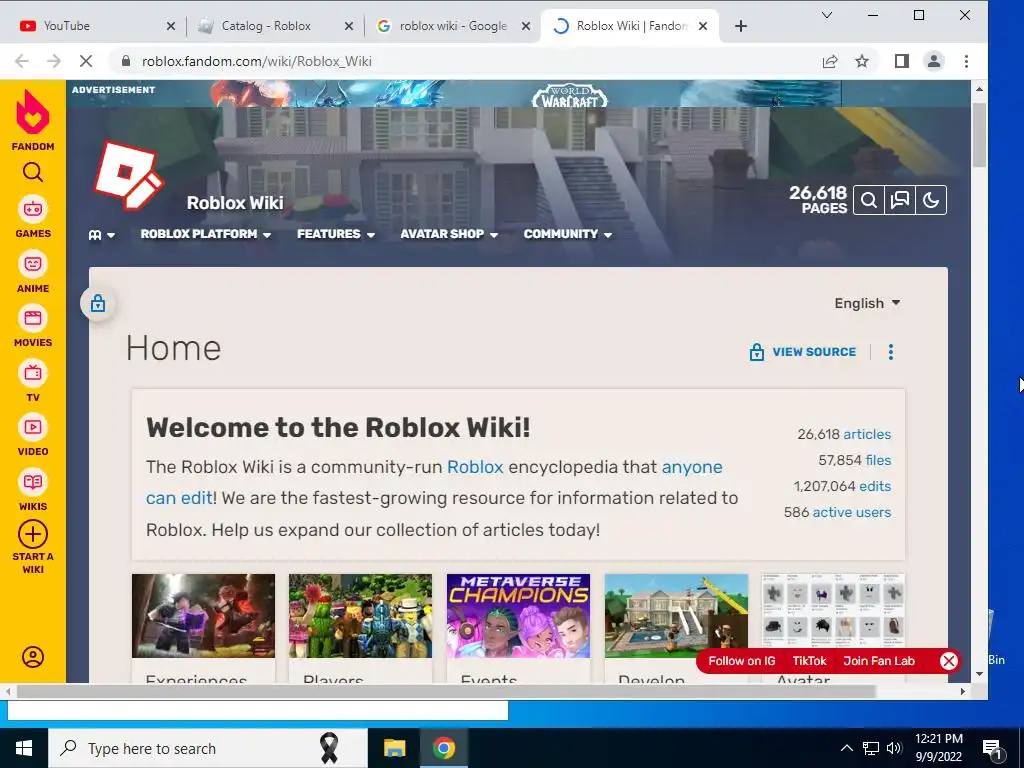Click the horizontal page scrollbar
1024x768 pixels.
point(445,691)
